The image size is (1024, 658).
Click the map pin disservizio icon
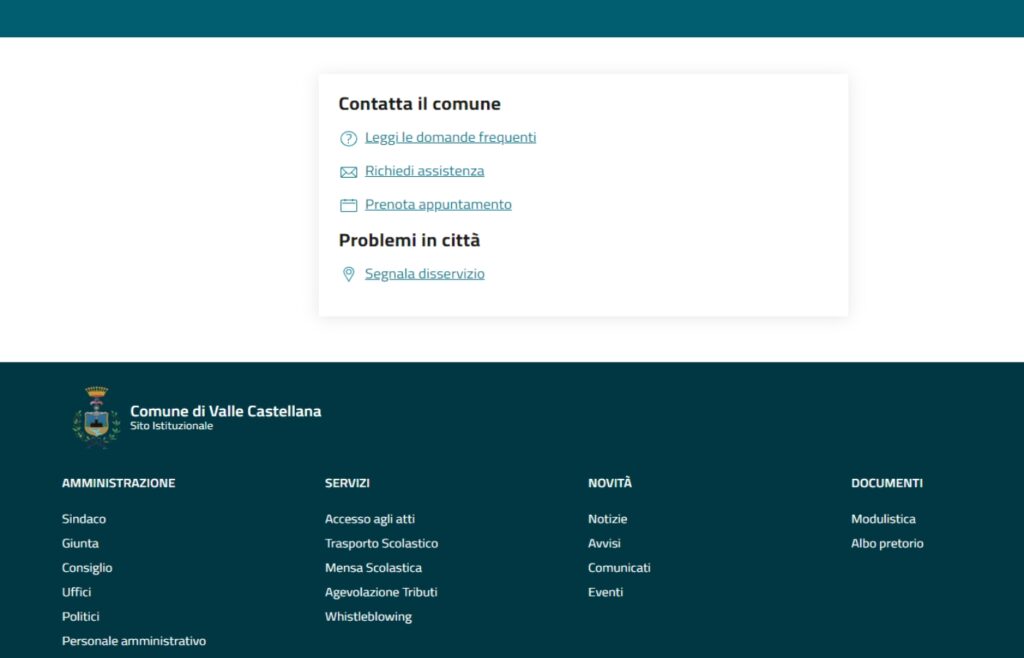coord(348,274)
